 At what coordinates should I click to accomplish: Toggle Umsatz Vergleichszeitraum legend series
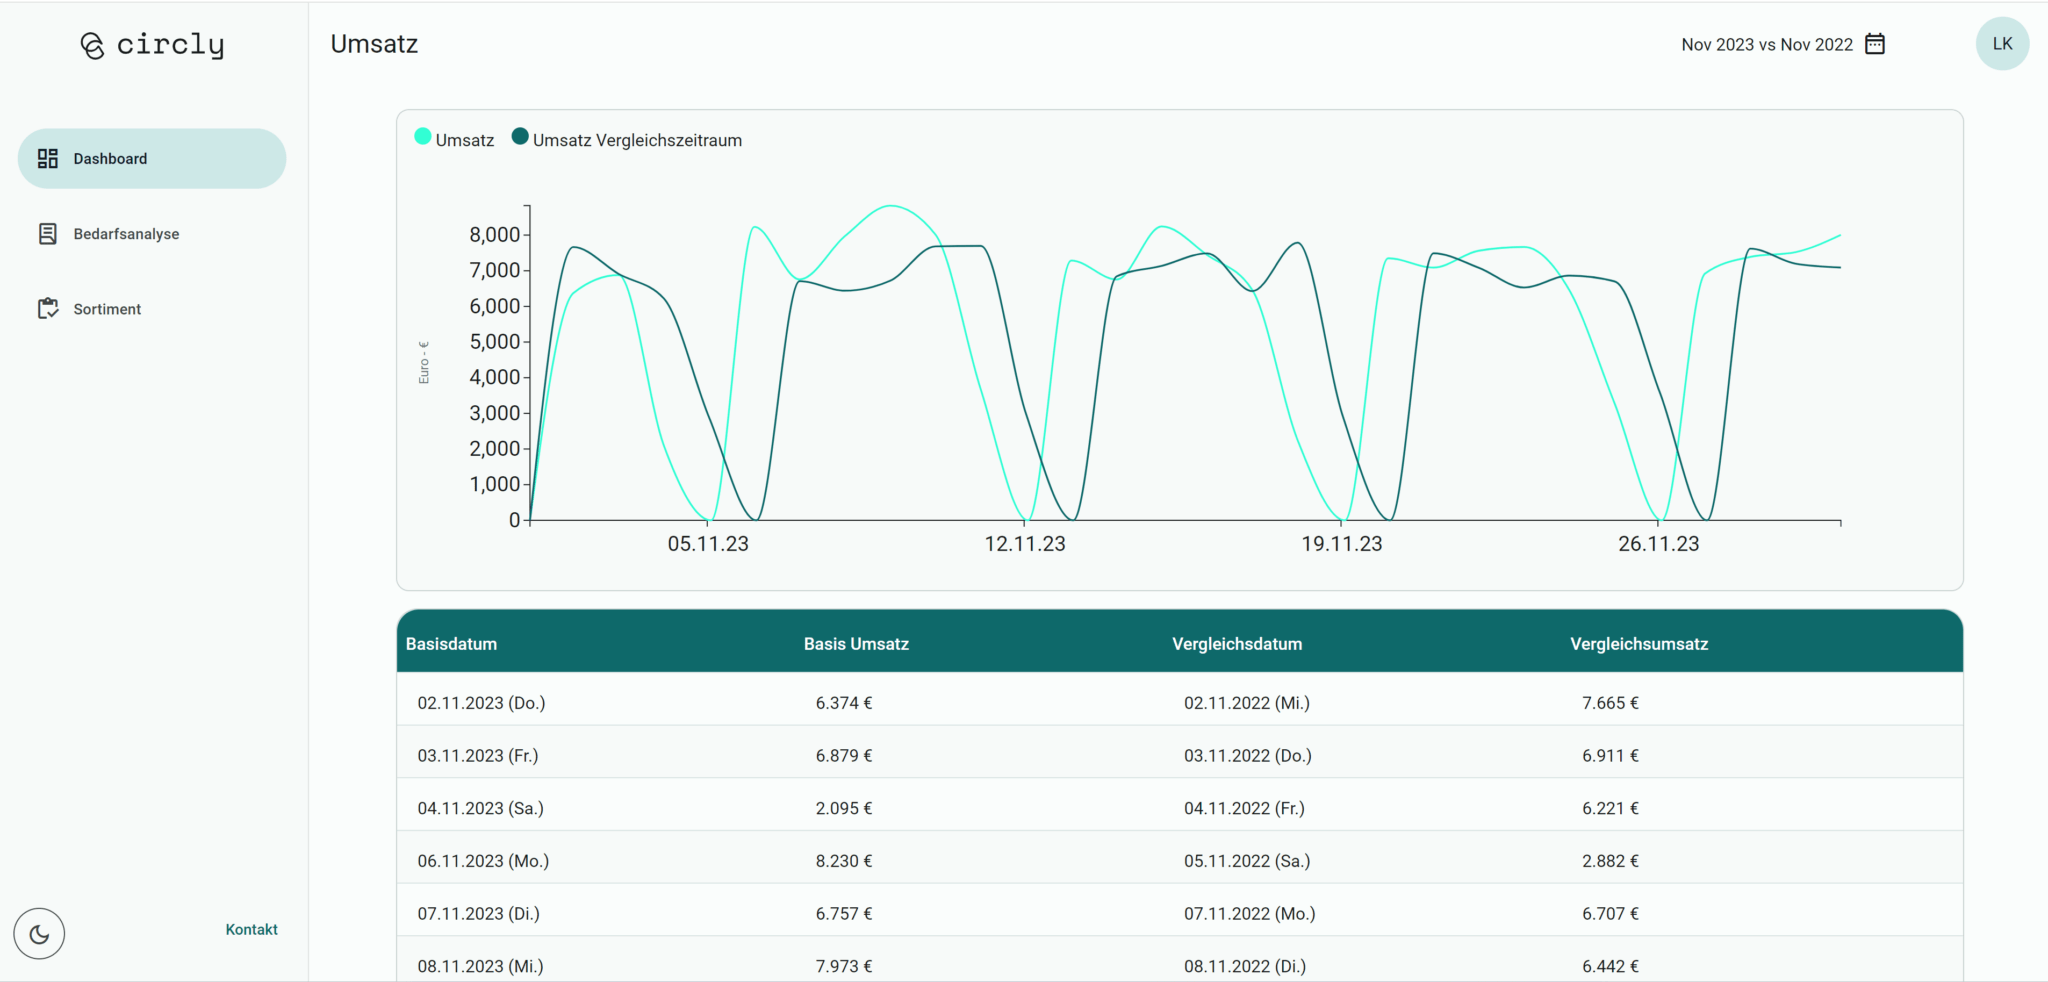click(x=627, y=140)
